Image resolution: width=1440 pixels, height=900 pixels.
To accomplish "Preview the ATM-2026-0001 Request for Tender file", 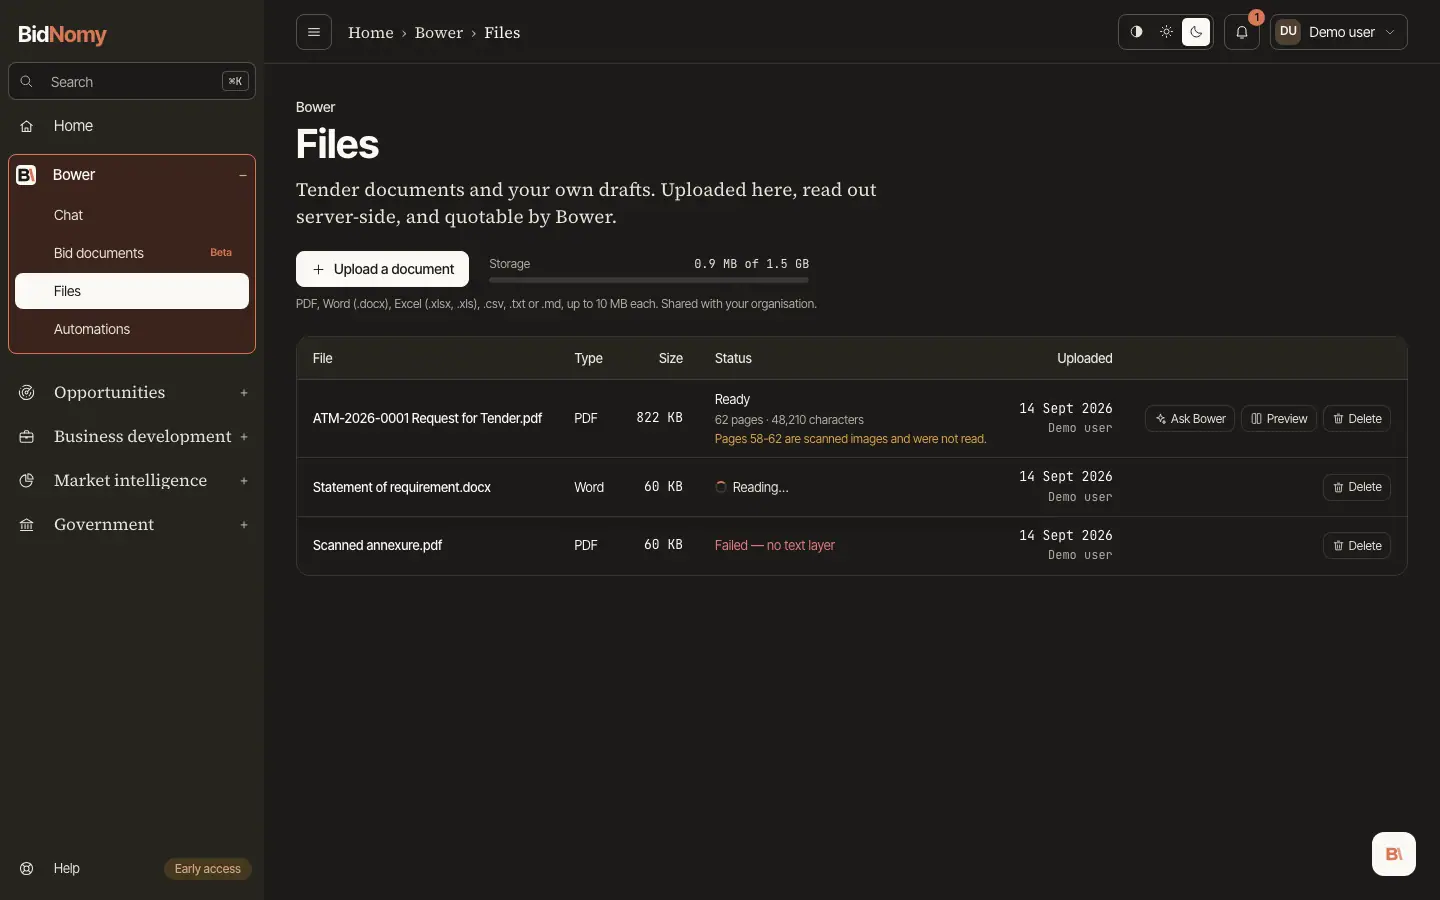I will tap(1279, 419).
